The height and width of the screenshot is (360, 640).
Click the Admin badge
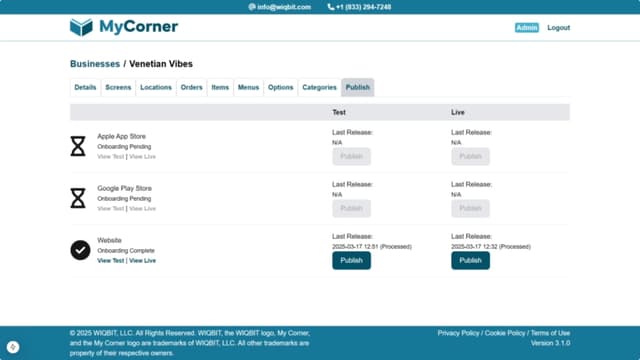coord(527,28)
